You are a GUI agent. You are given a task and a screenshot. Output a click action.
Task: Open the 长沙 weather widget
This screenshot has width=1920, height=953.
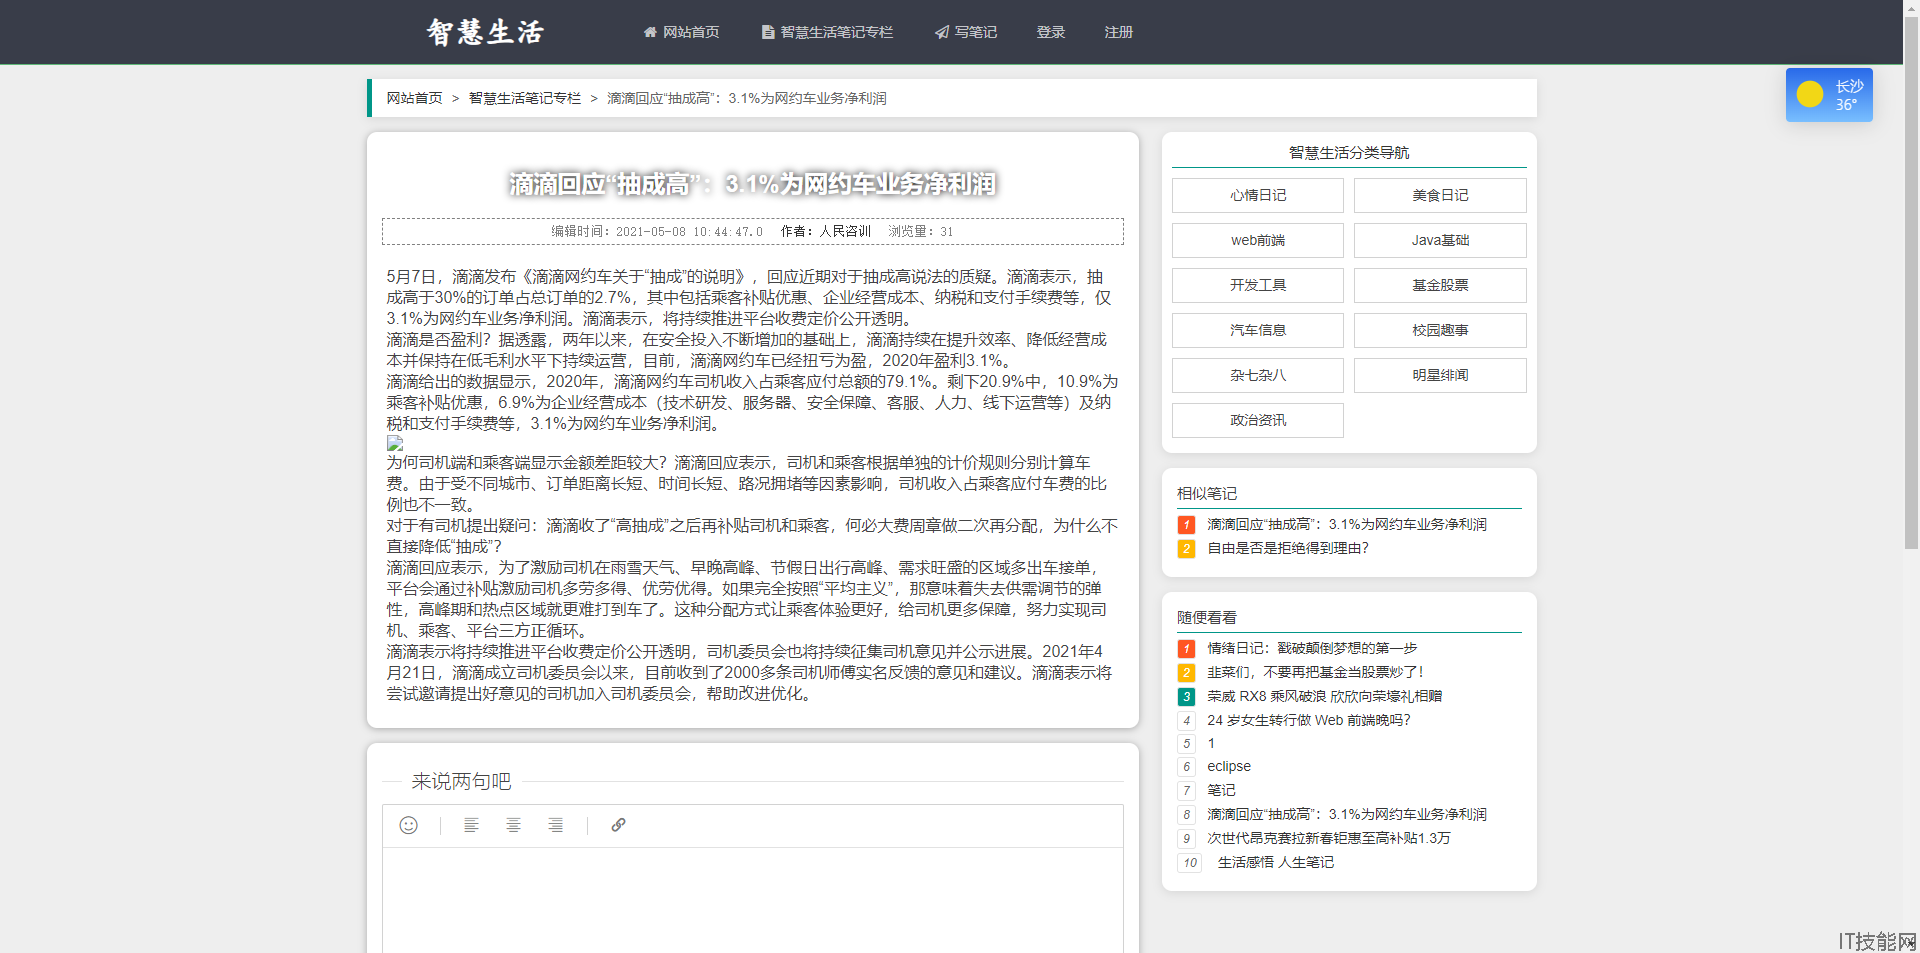click(1829, 95)
